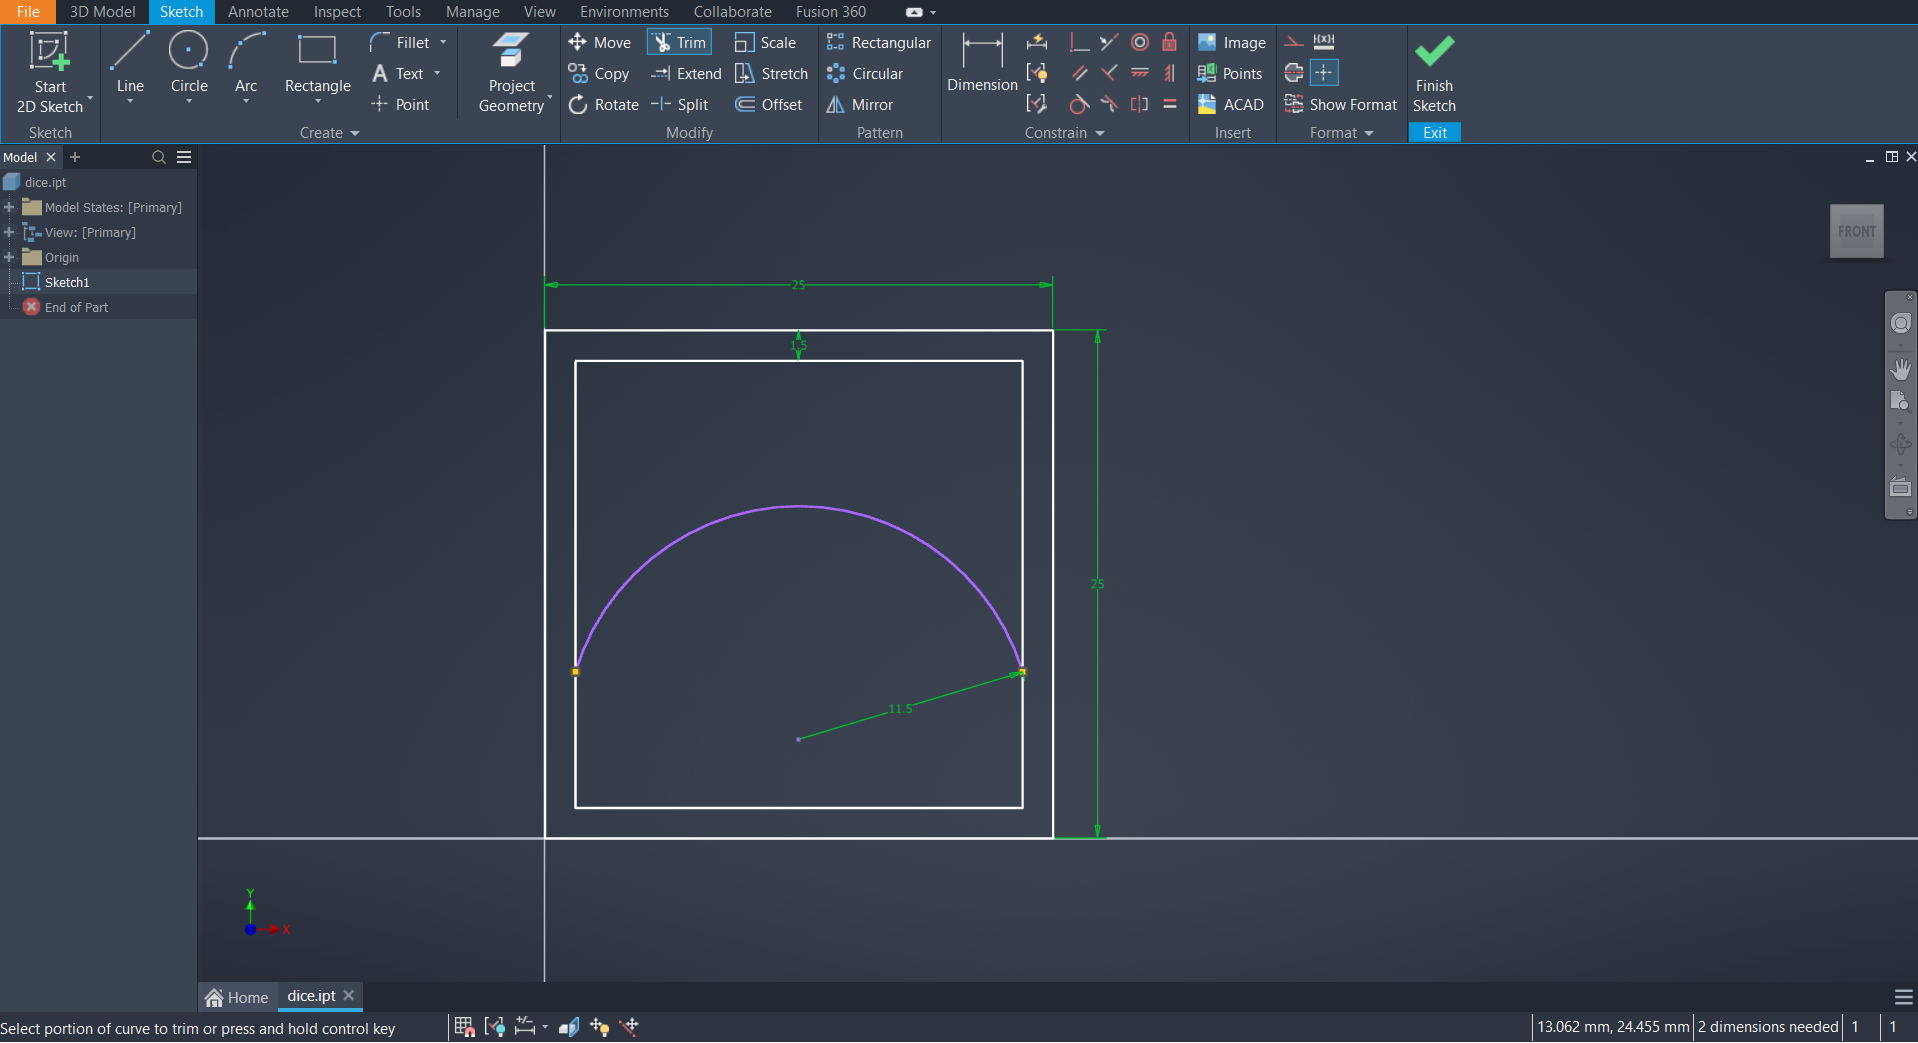Apply the Collinear constraint

click(x=1109, y=42)
